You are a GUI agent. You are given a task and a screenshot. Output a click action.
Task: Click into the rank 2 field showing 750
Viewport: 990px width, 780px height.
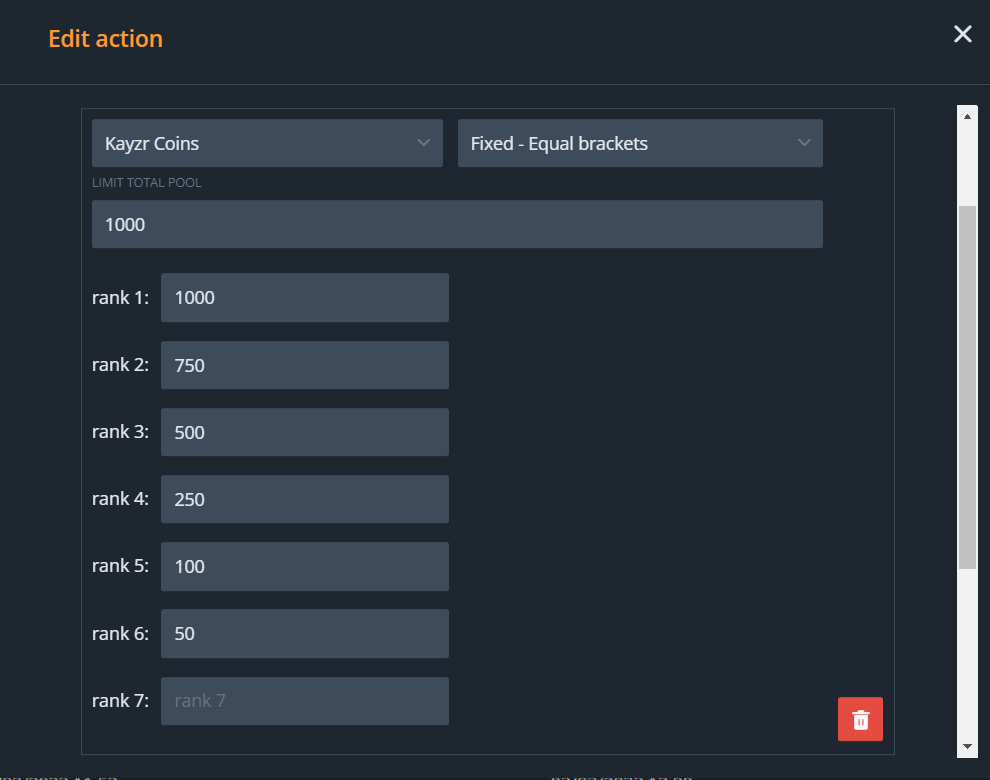pyautogui.click(x=304, y=365)
